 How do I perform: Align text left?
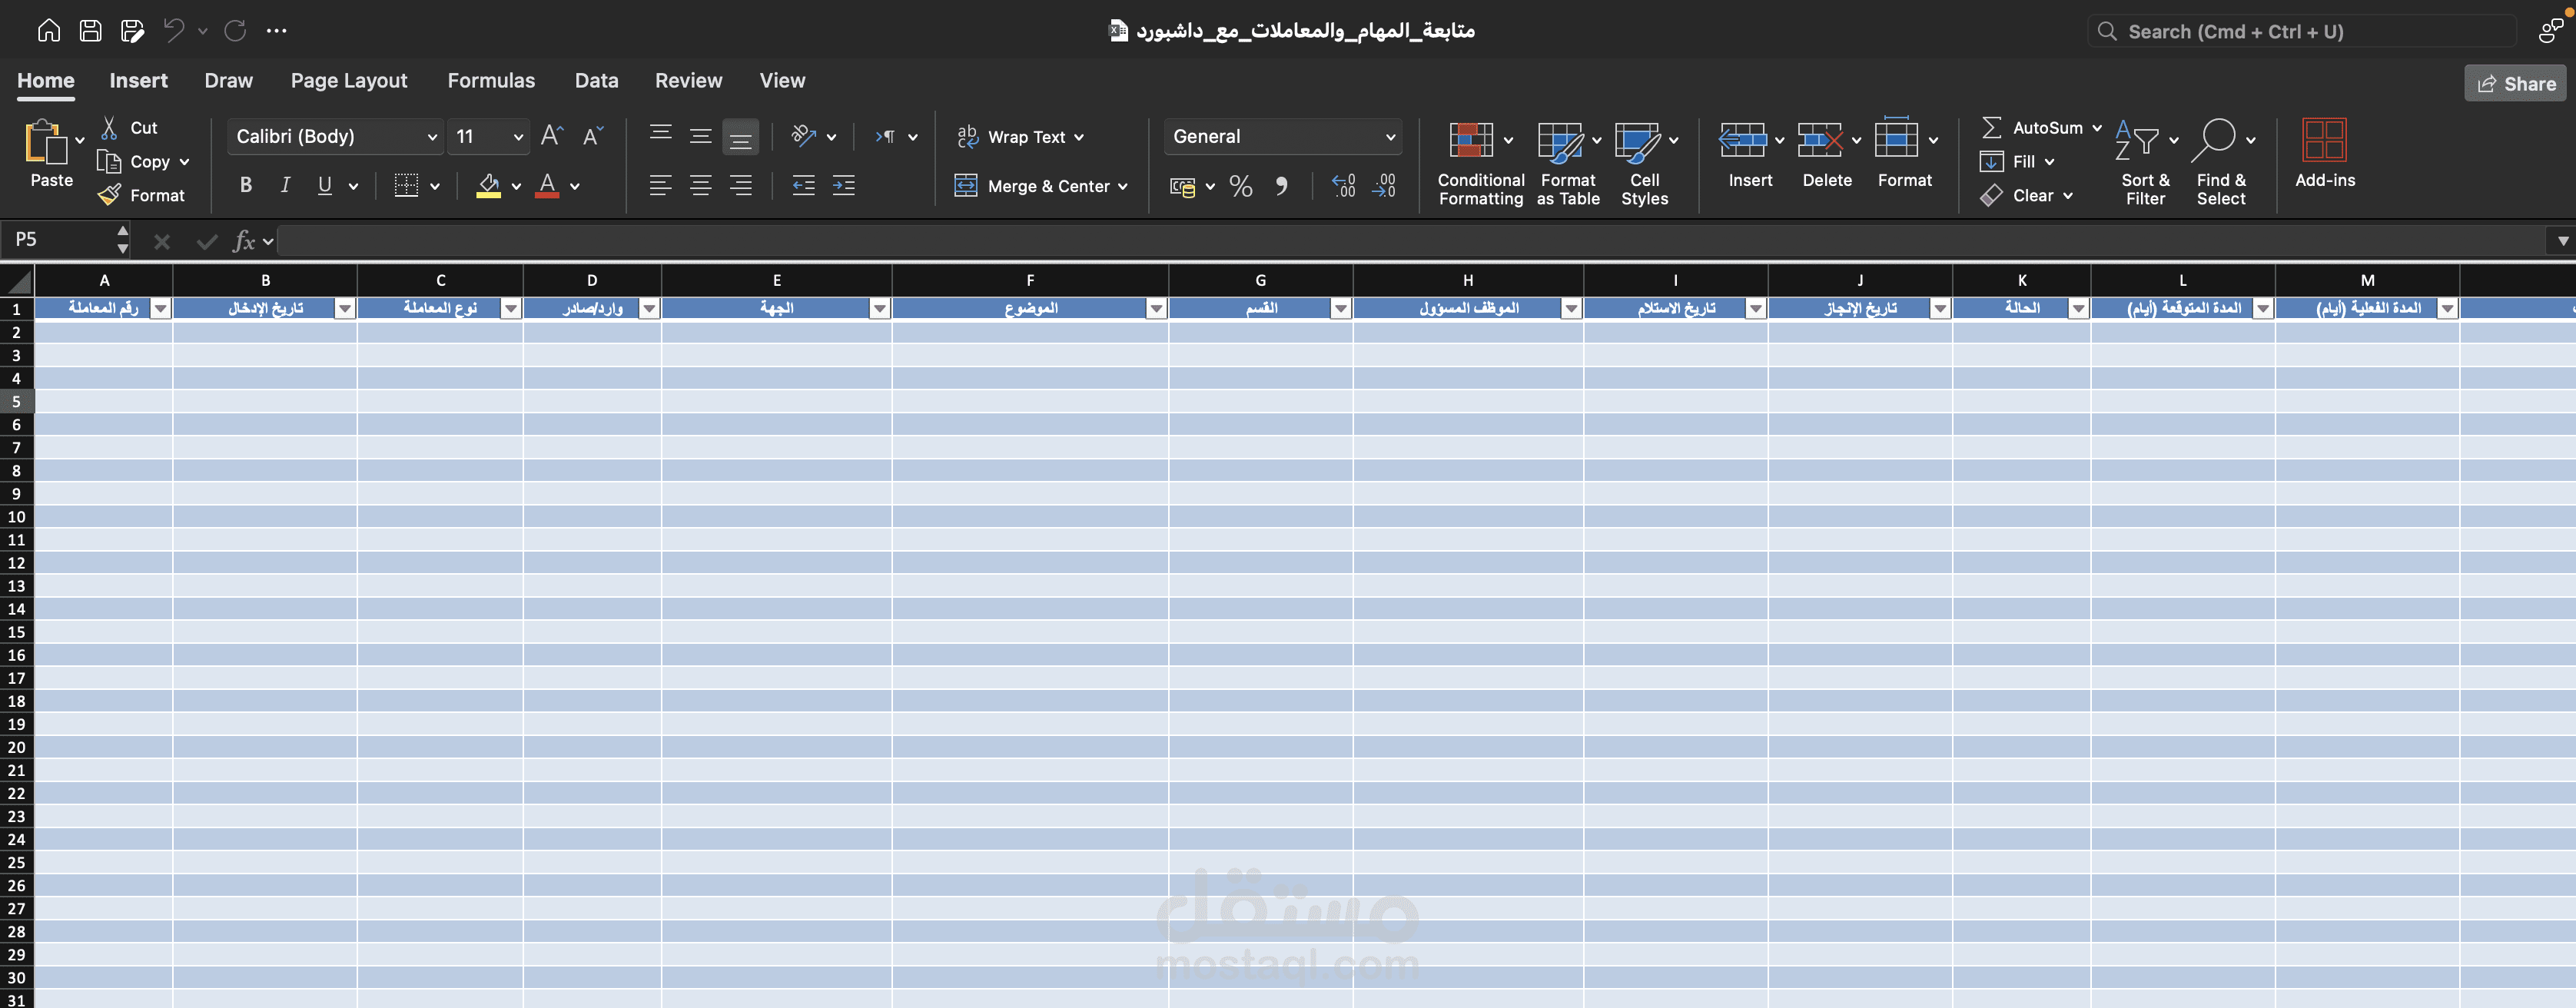coord(660,185)
